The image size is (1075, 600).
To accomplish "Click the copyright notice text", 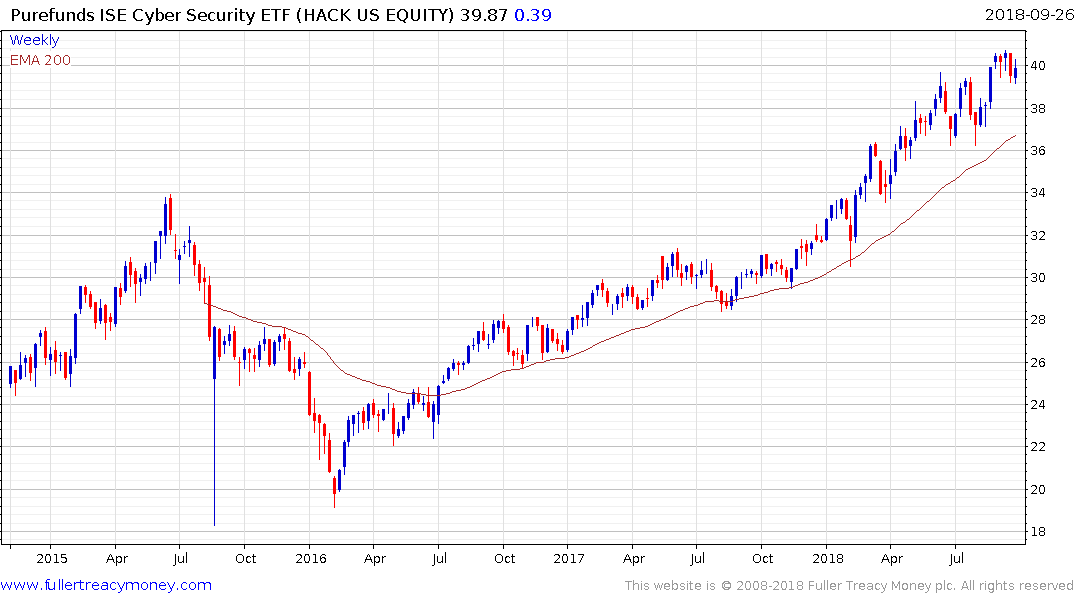I will 849,586.
